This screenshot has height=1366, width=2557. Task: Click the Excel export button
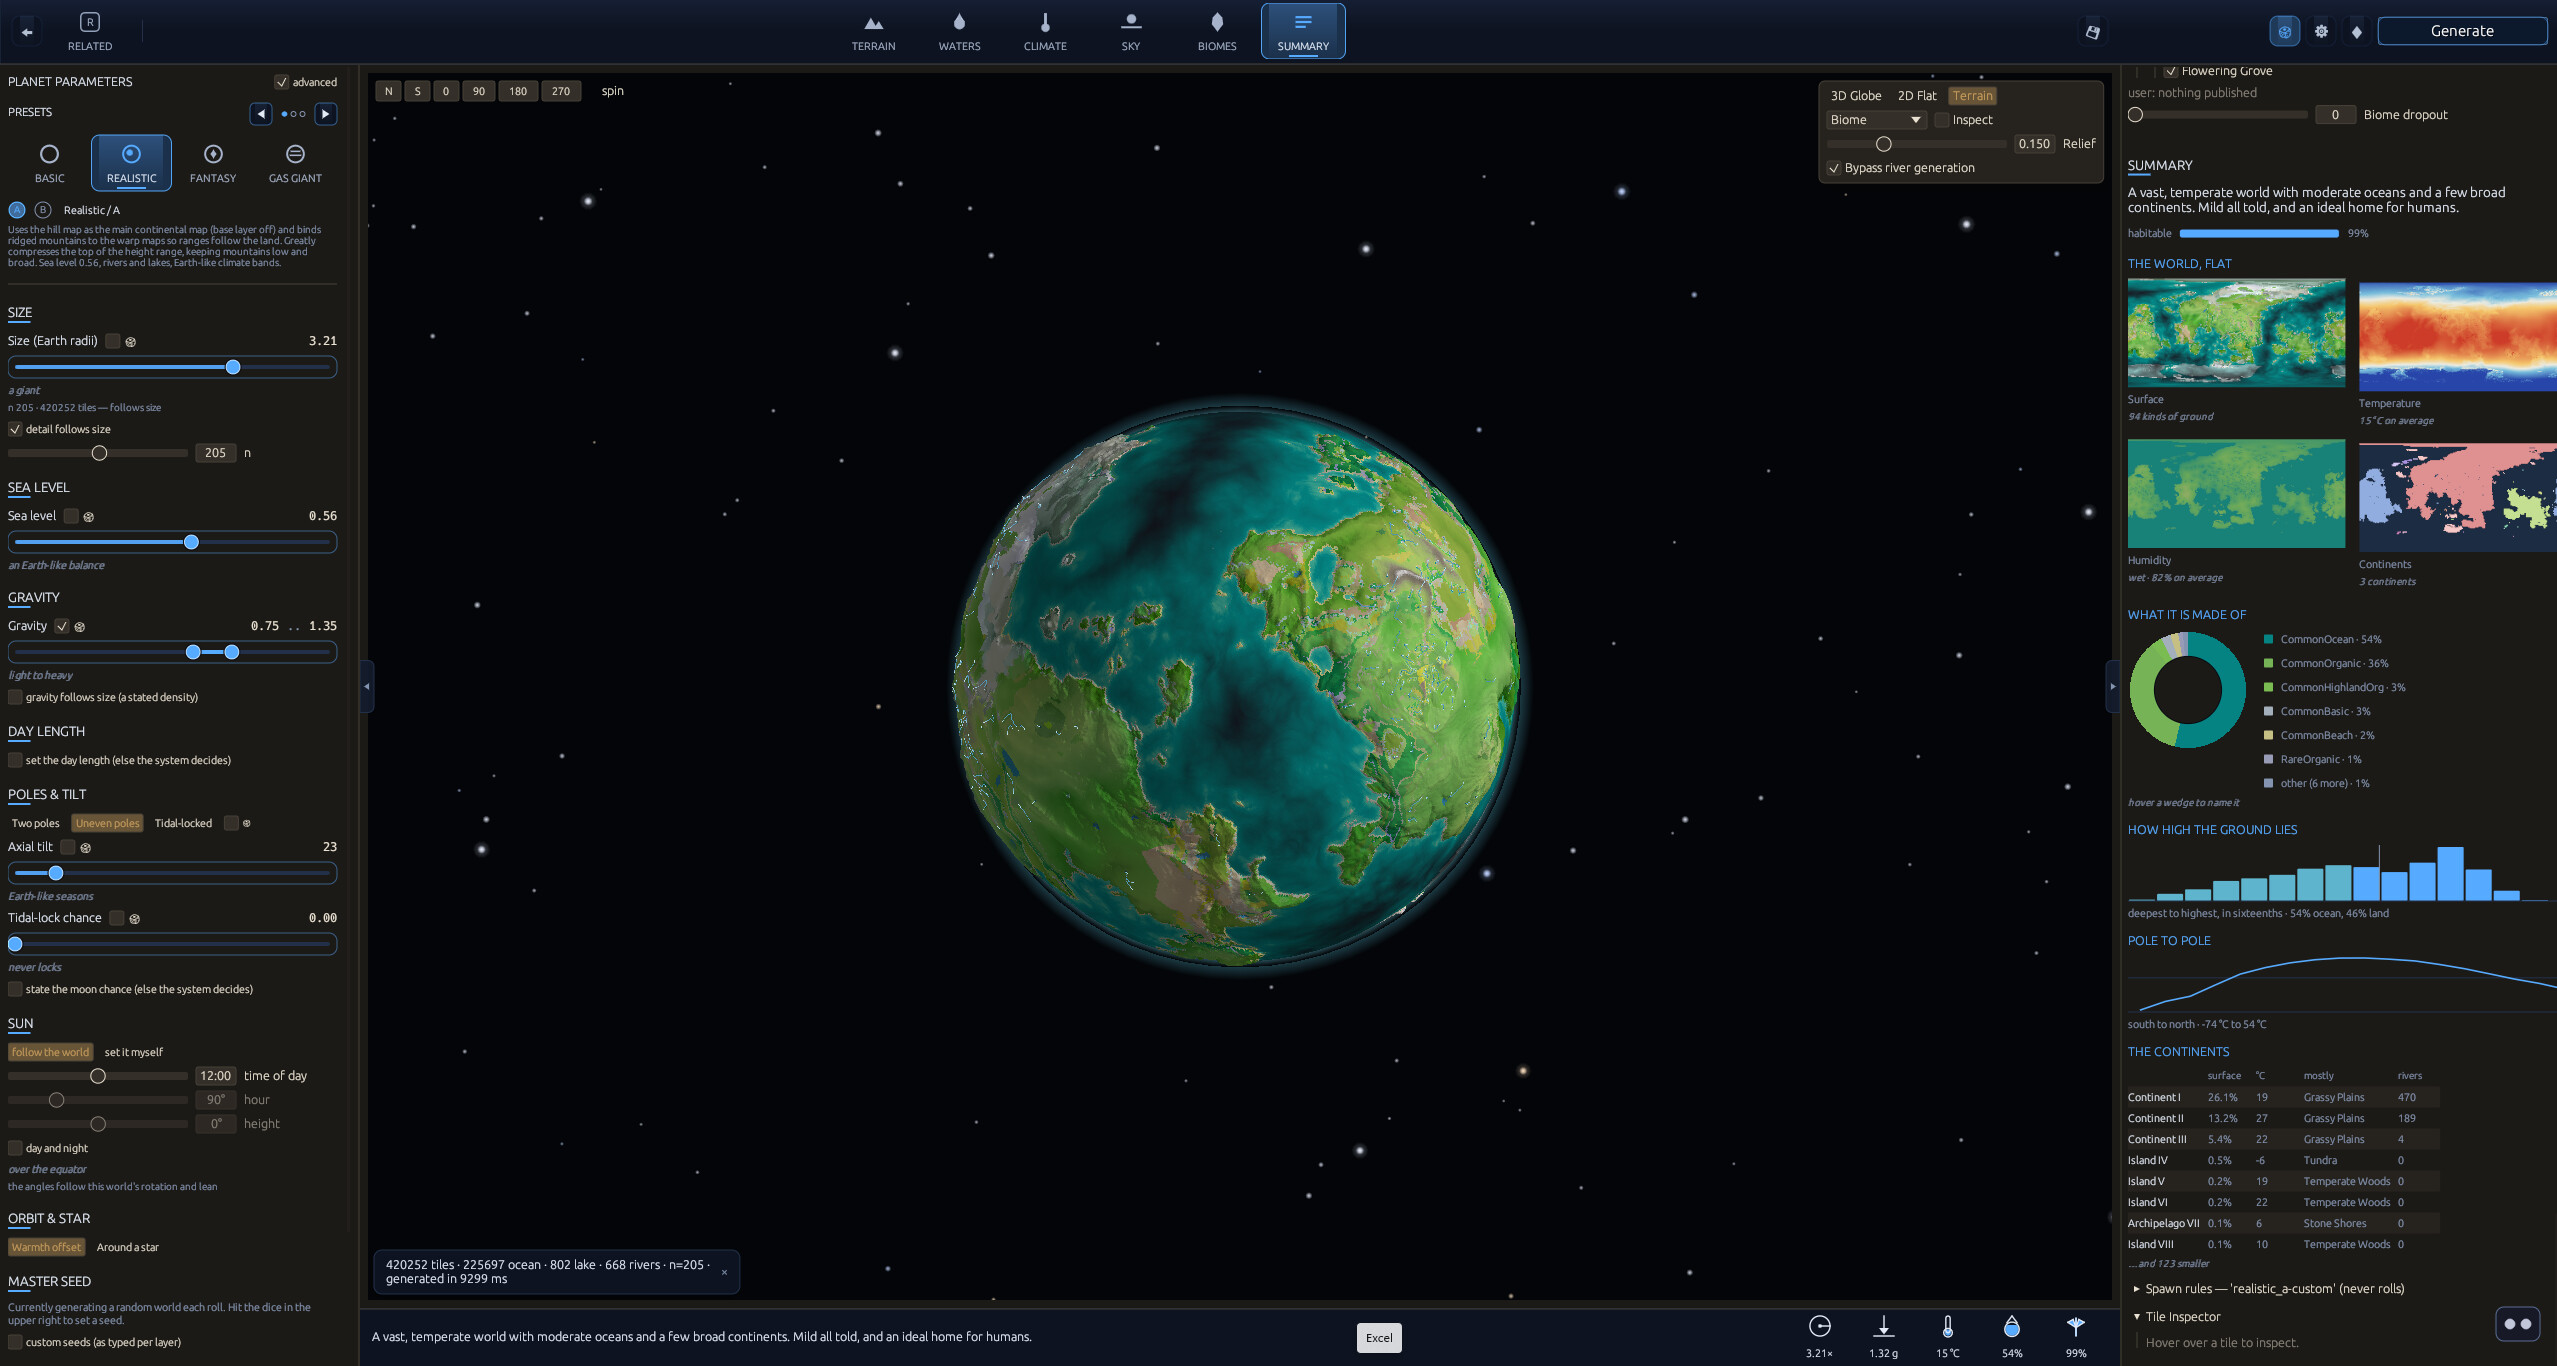click(x=1379, y=1338)
